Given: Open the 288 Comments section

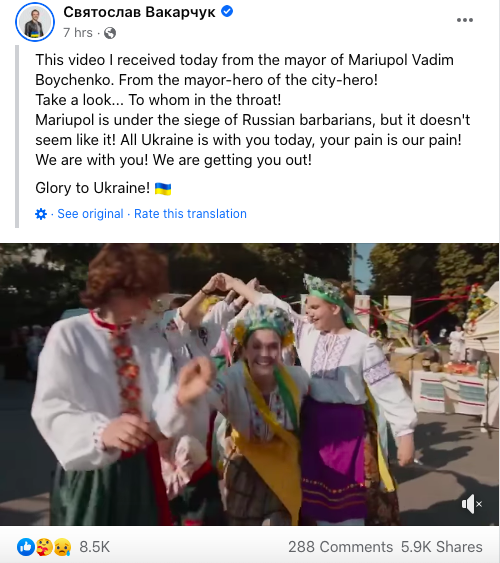Looking at the screenshot, I should point(340,547).
